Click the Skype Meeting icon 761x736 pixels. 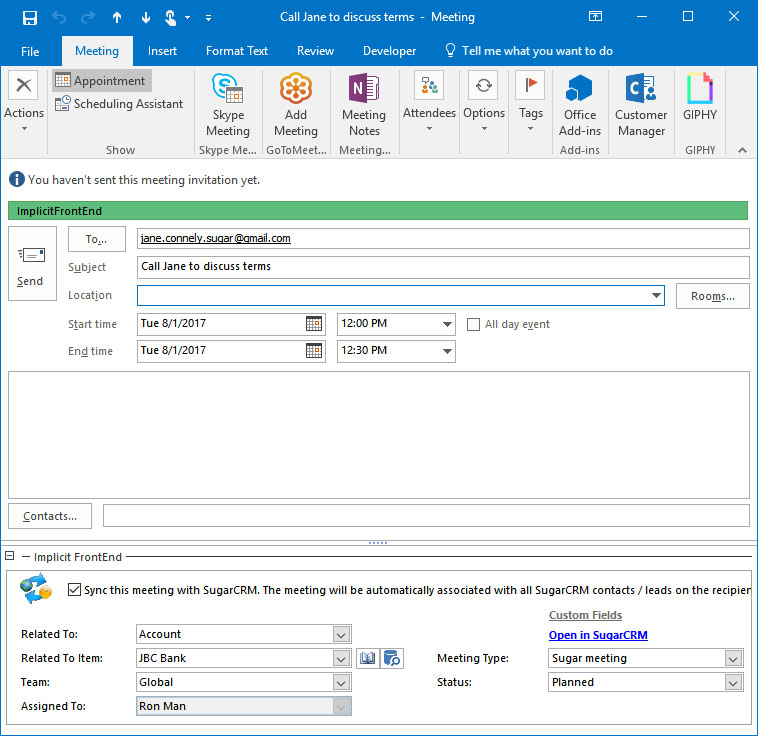[228, 105]
